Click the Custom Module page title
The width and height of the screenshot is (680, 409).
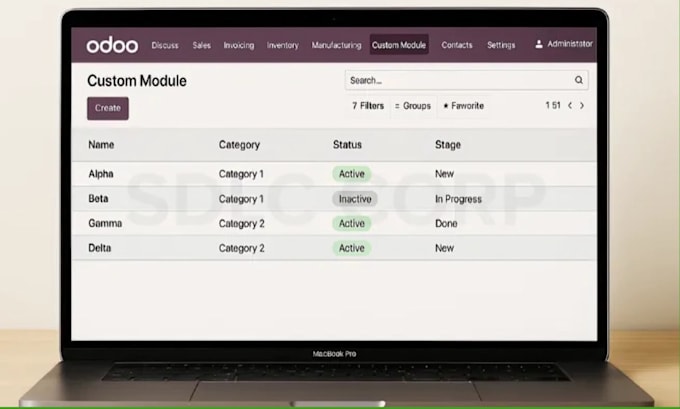tap(137, 81)
